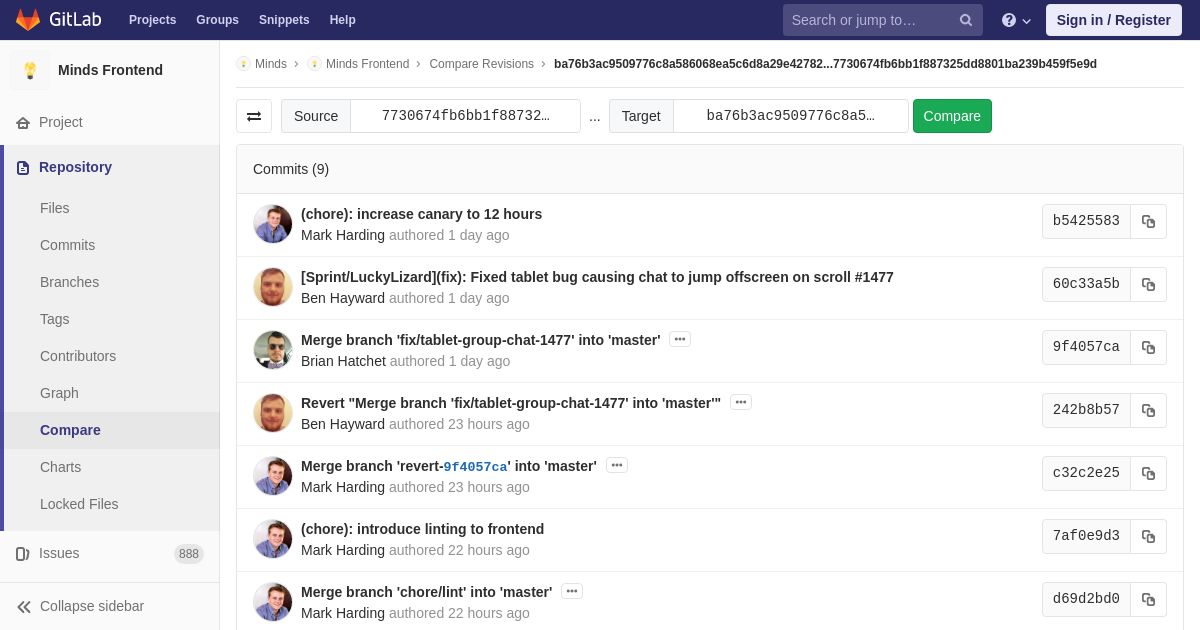Click the 9f4057ca link in merge title
Image resolution: width=1200 pixels, height=630 pixels.
(475, 467)
